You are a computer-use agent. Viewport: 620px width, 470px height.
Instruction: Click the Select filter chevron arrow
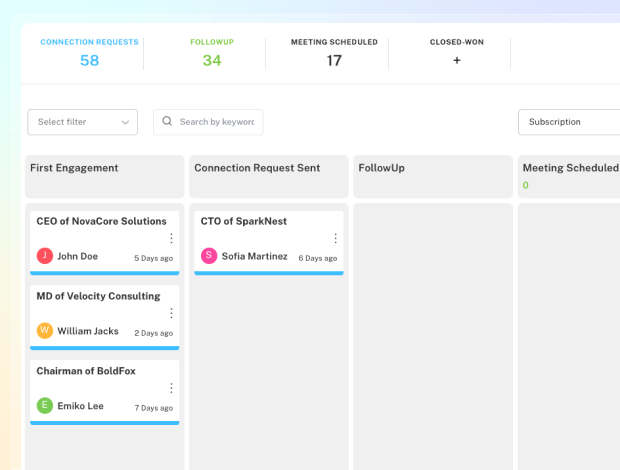point(125,122)
